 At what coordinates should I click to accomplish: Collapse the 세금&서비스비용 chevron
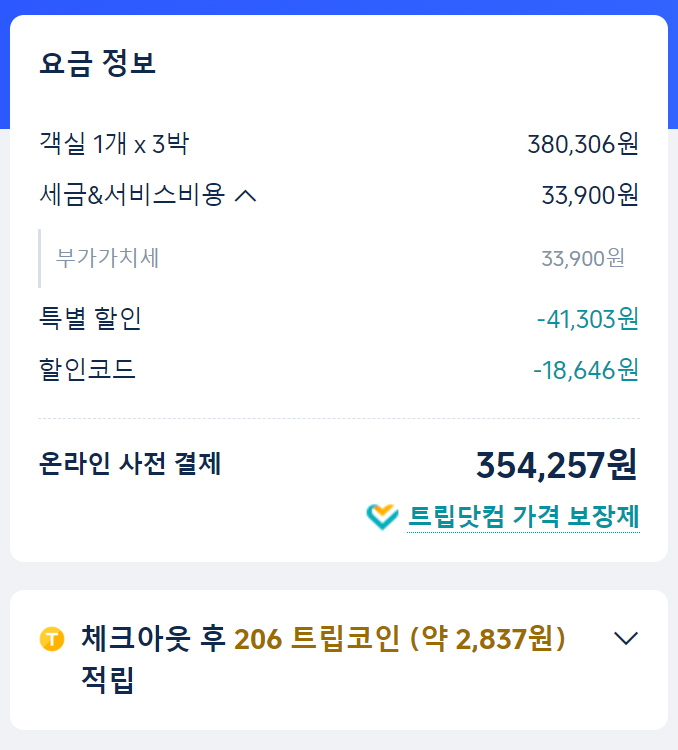pos(245,196)
